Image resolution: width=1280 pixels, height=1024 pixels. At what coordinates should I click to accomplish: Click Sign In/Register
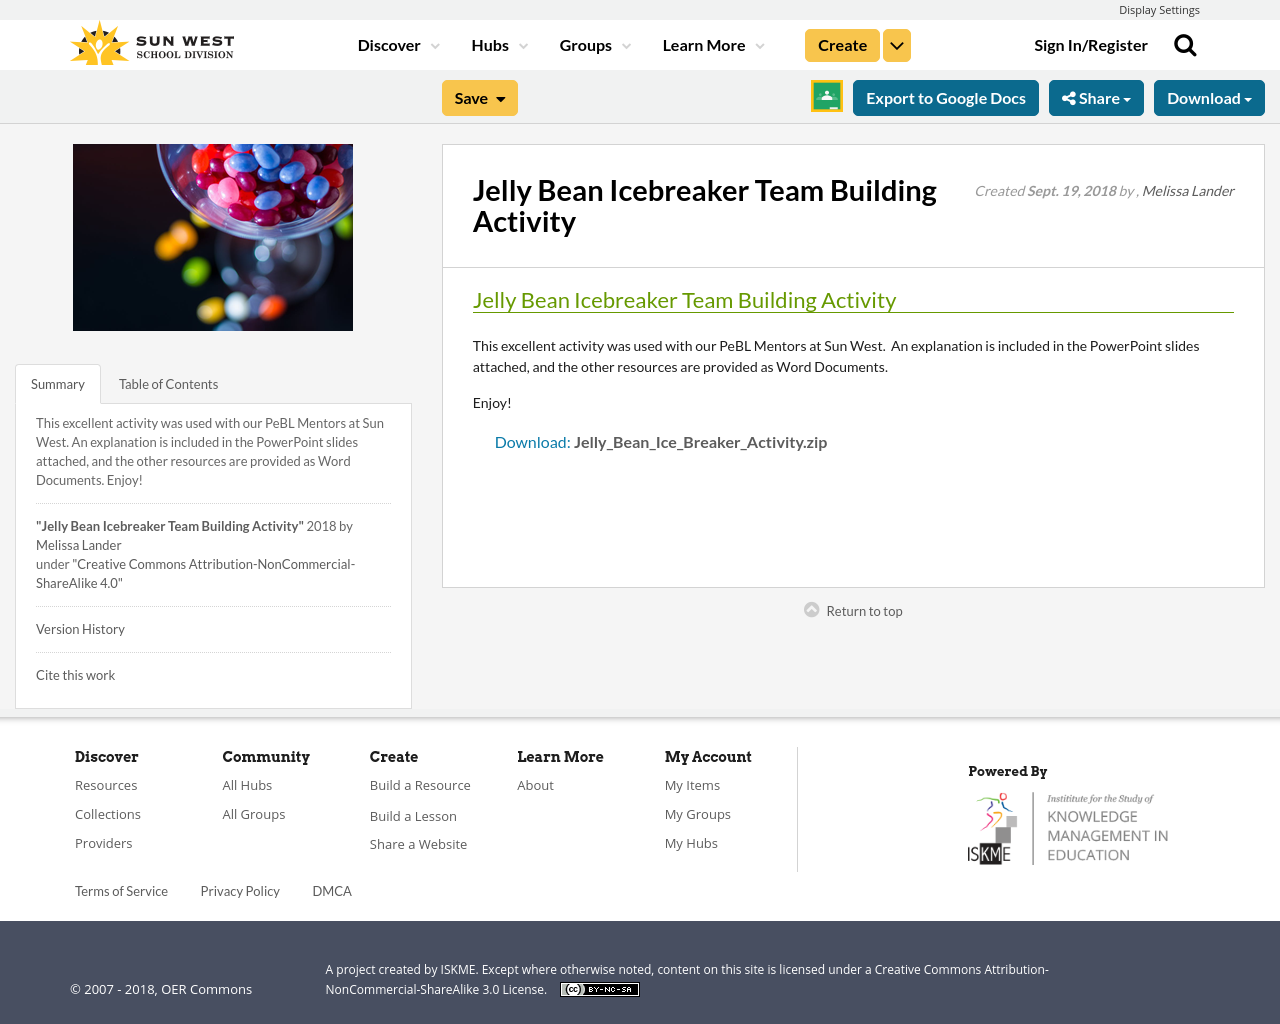(x=1091, y=44)
